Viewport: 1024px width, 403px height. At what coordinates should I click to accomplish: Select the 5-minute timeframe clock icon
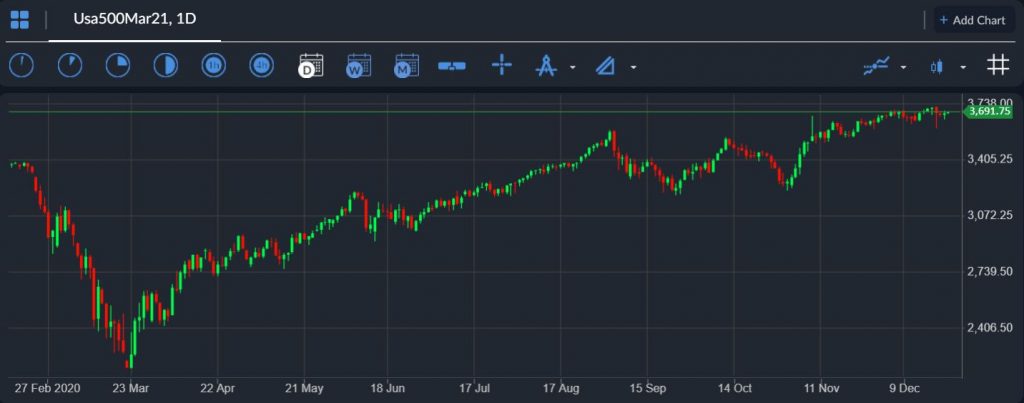tap(70, 66)
